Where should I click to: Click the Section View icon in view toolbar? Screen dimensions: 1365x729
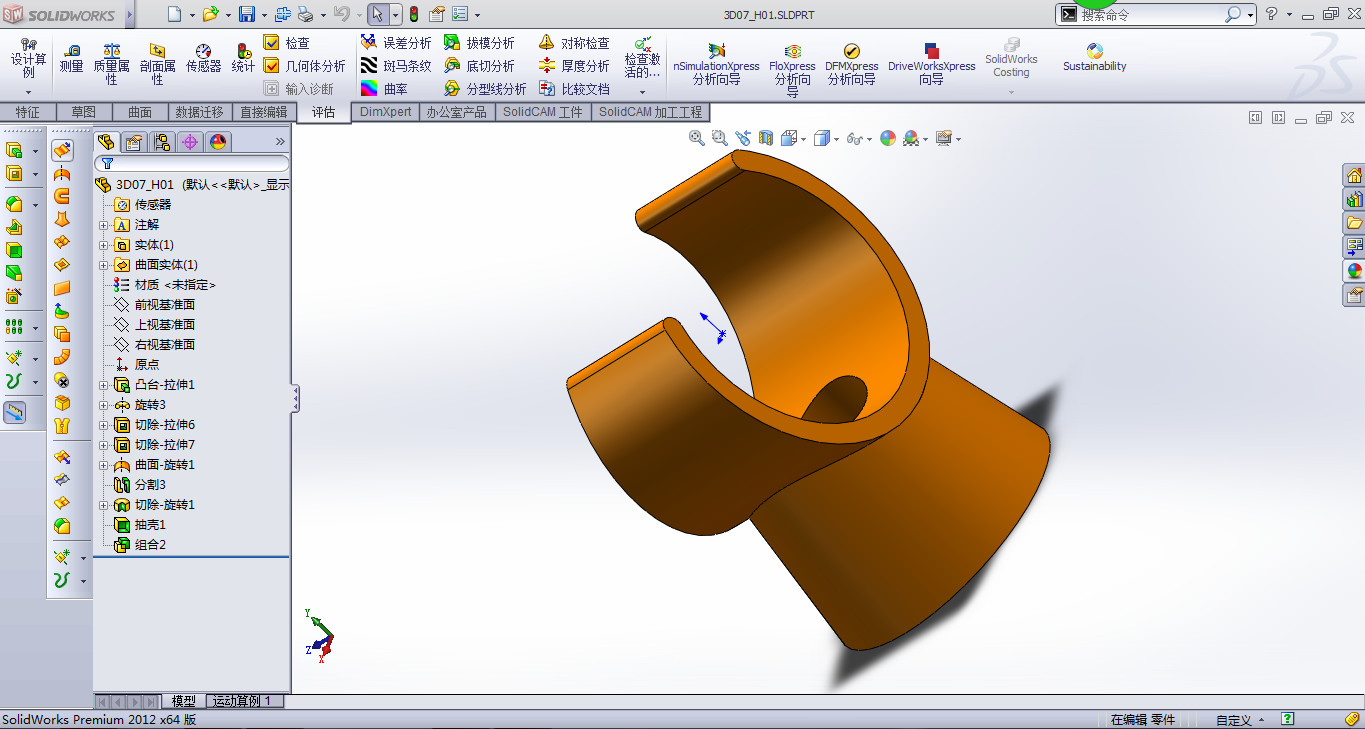tap(766, 138)
